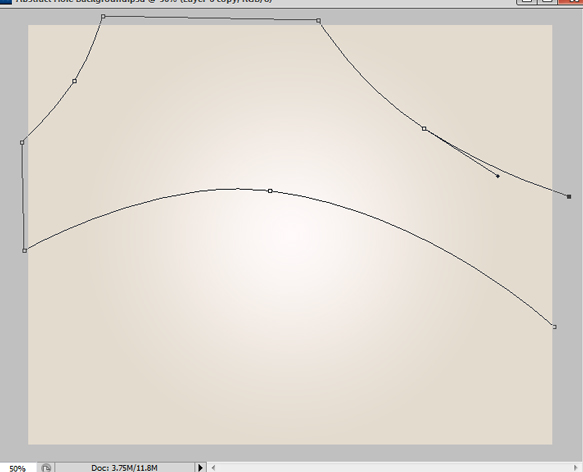Click the 50% zoom level field

(17, 468)
